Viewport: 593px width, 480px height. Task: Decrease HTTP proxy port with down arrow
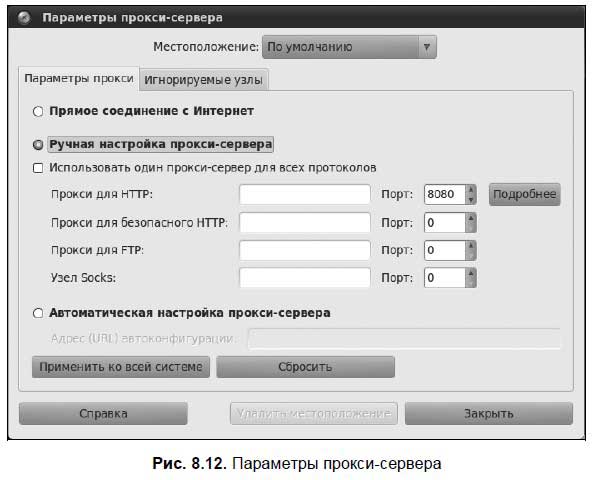tap(471, 199)
